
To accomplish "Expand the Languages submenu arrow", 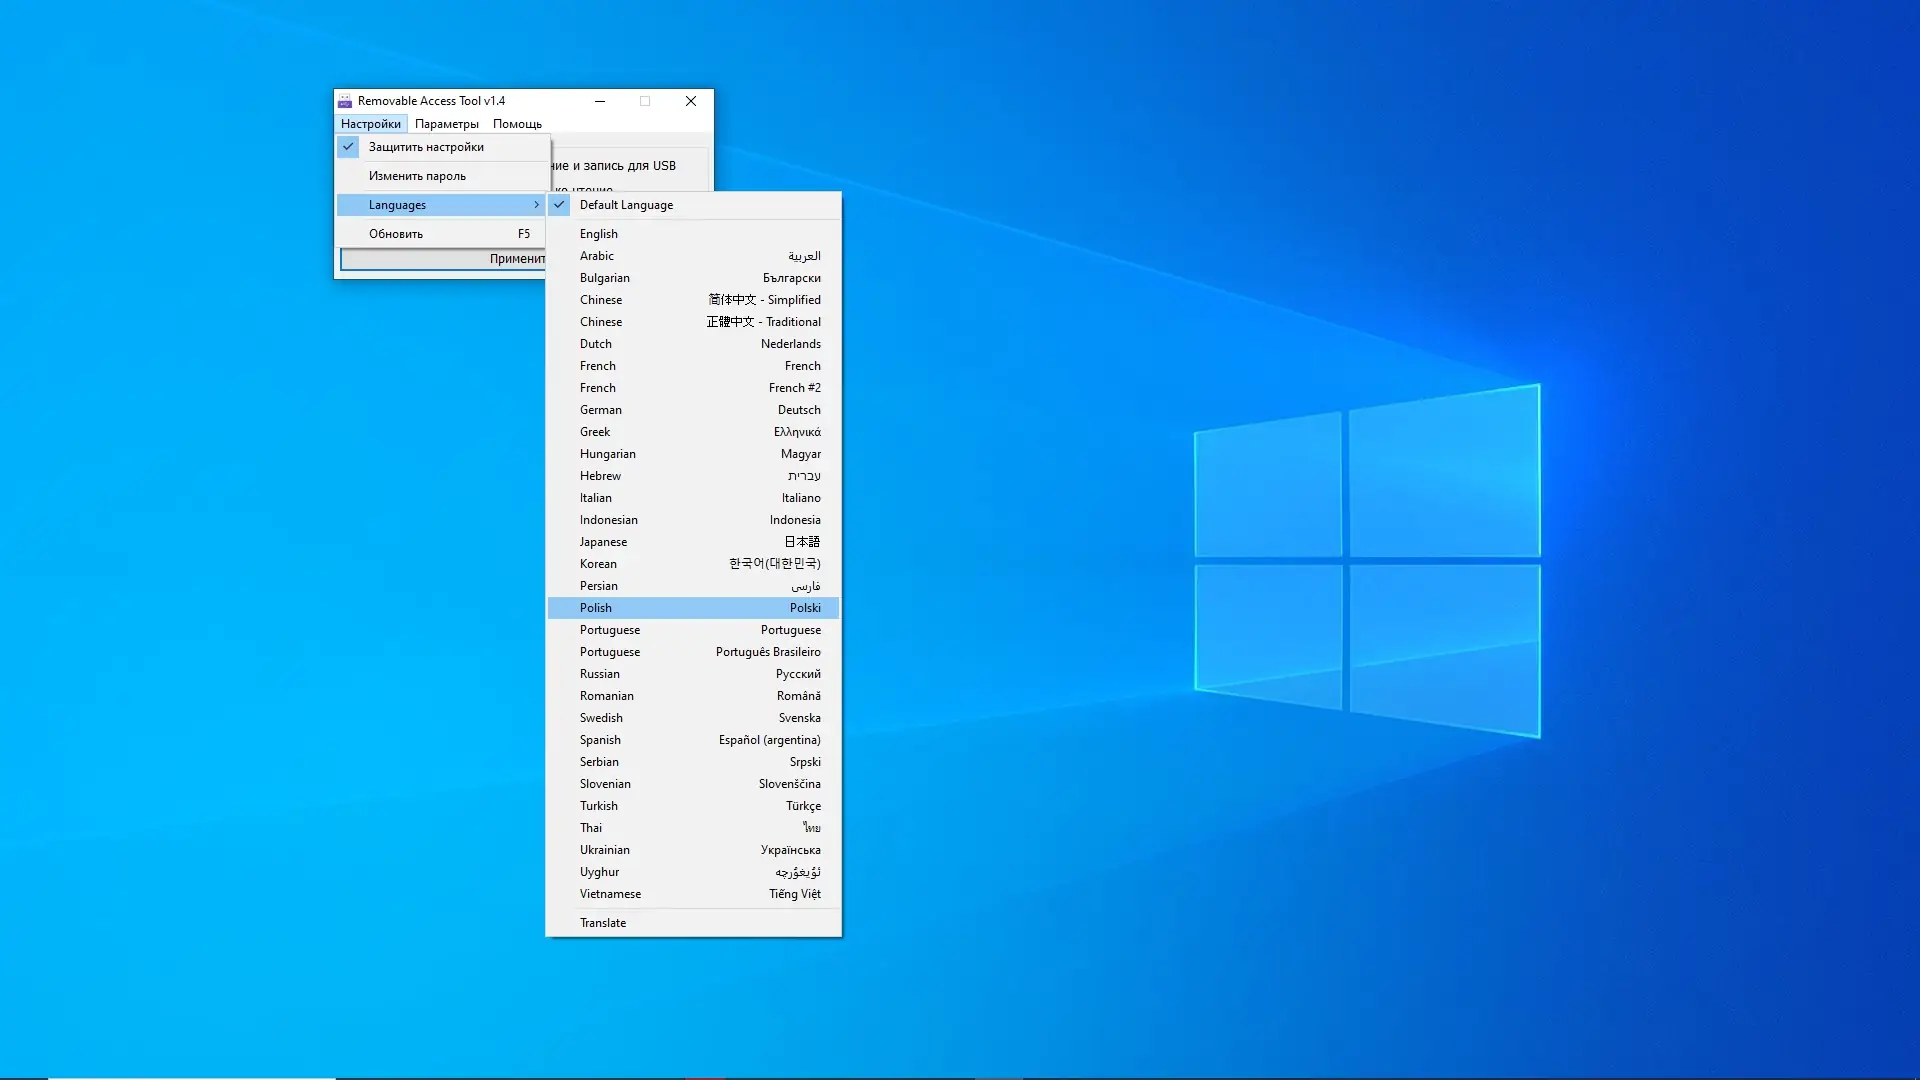I will coord(536,205).
